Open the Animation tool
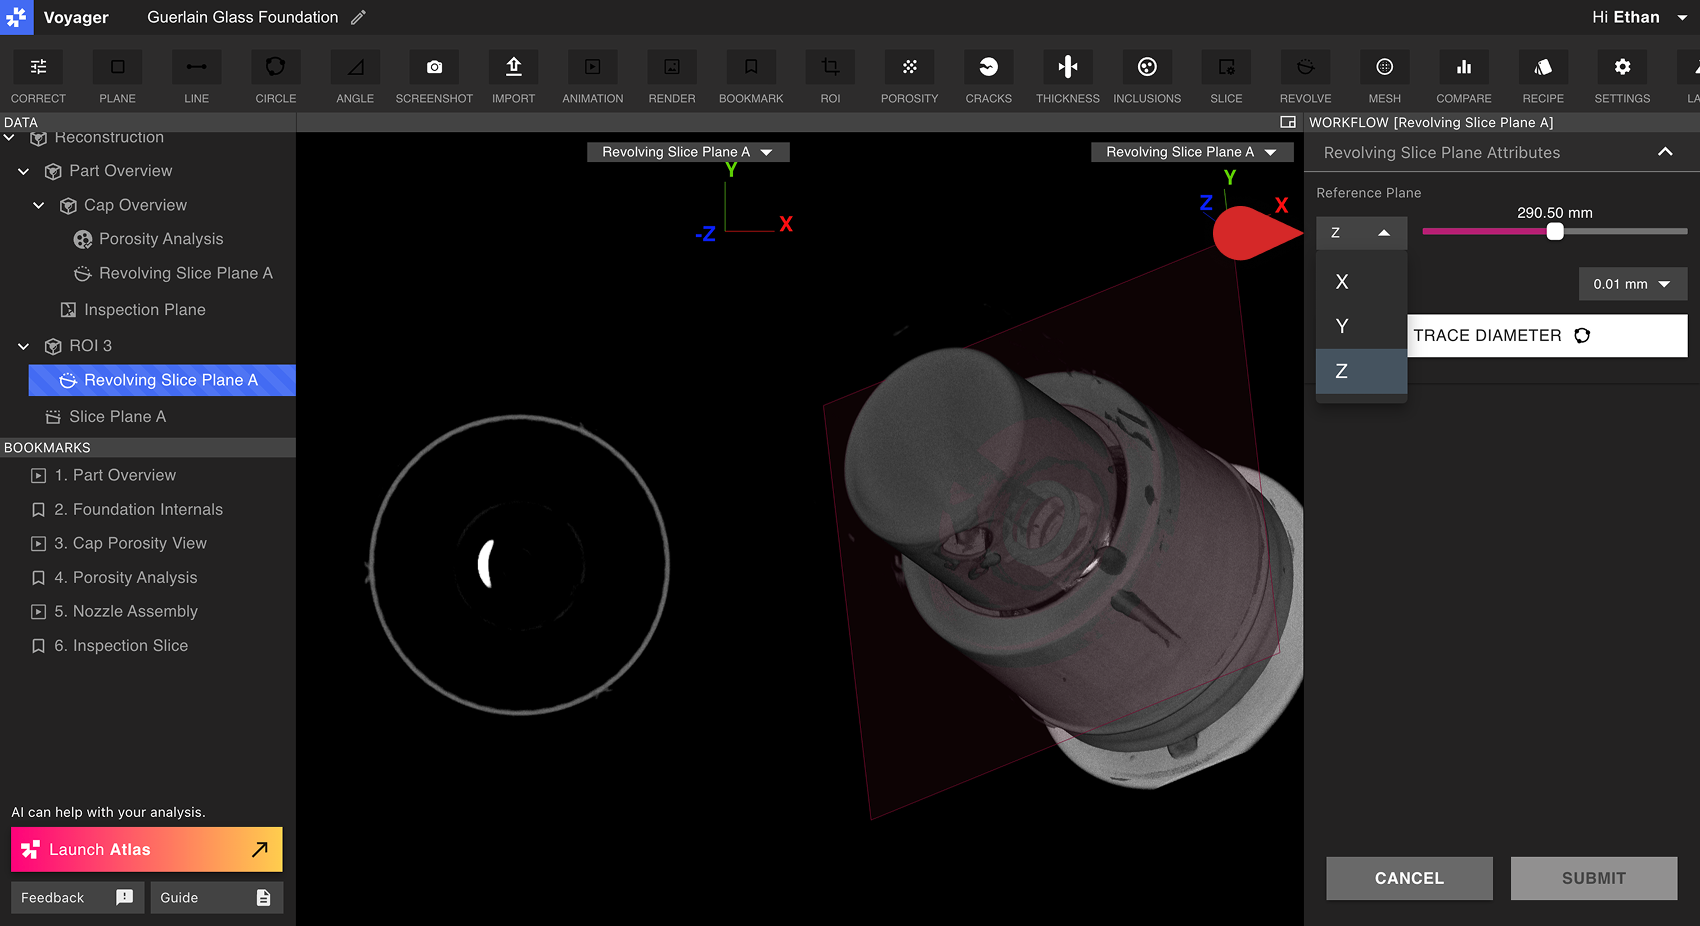 pyautogui.click(x=592, y=78)
